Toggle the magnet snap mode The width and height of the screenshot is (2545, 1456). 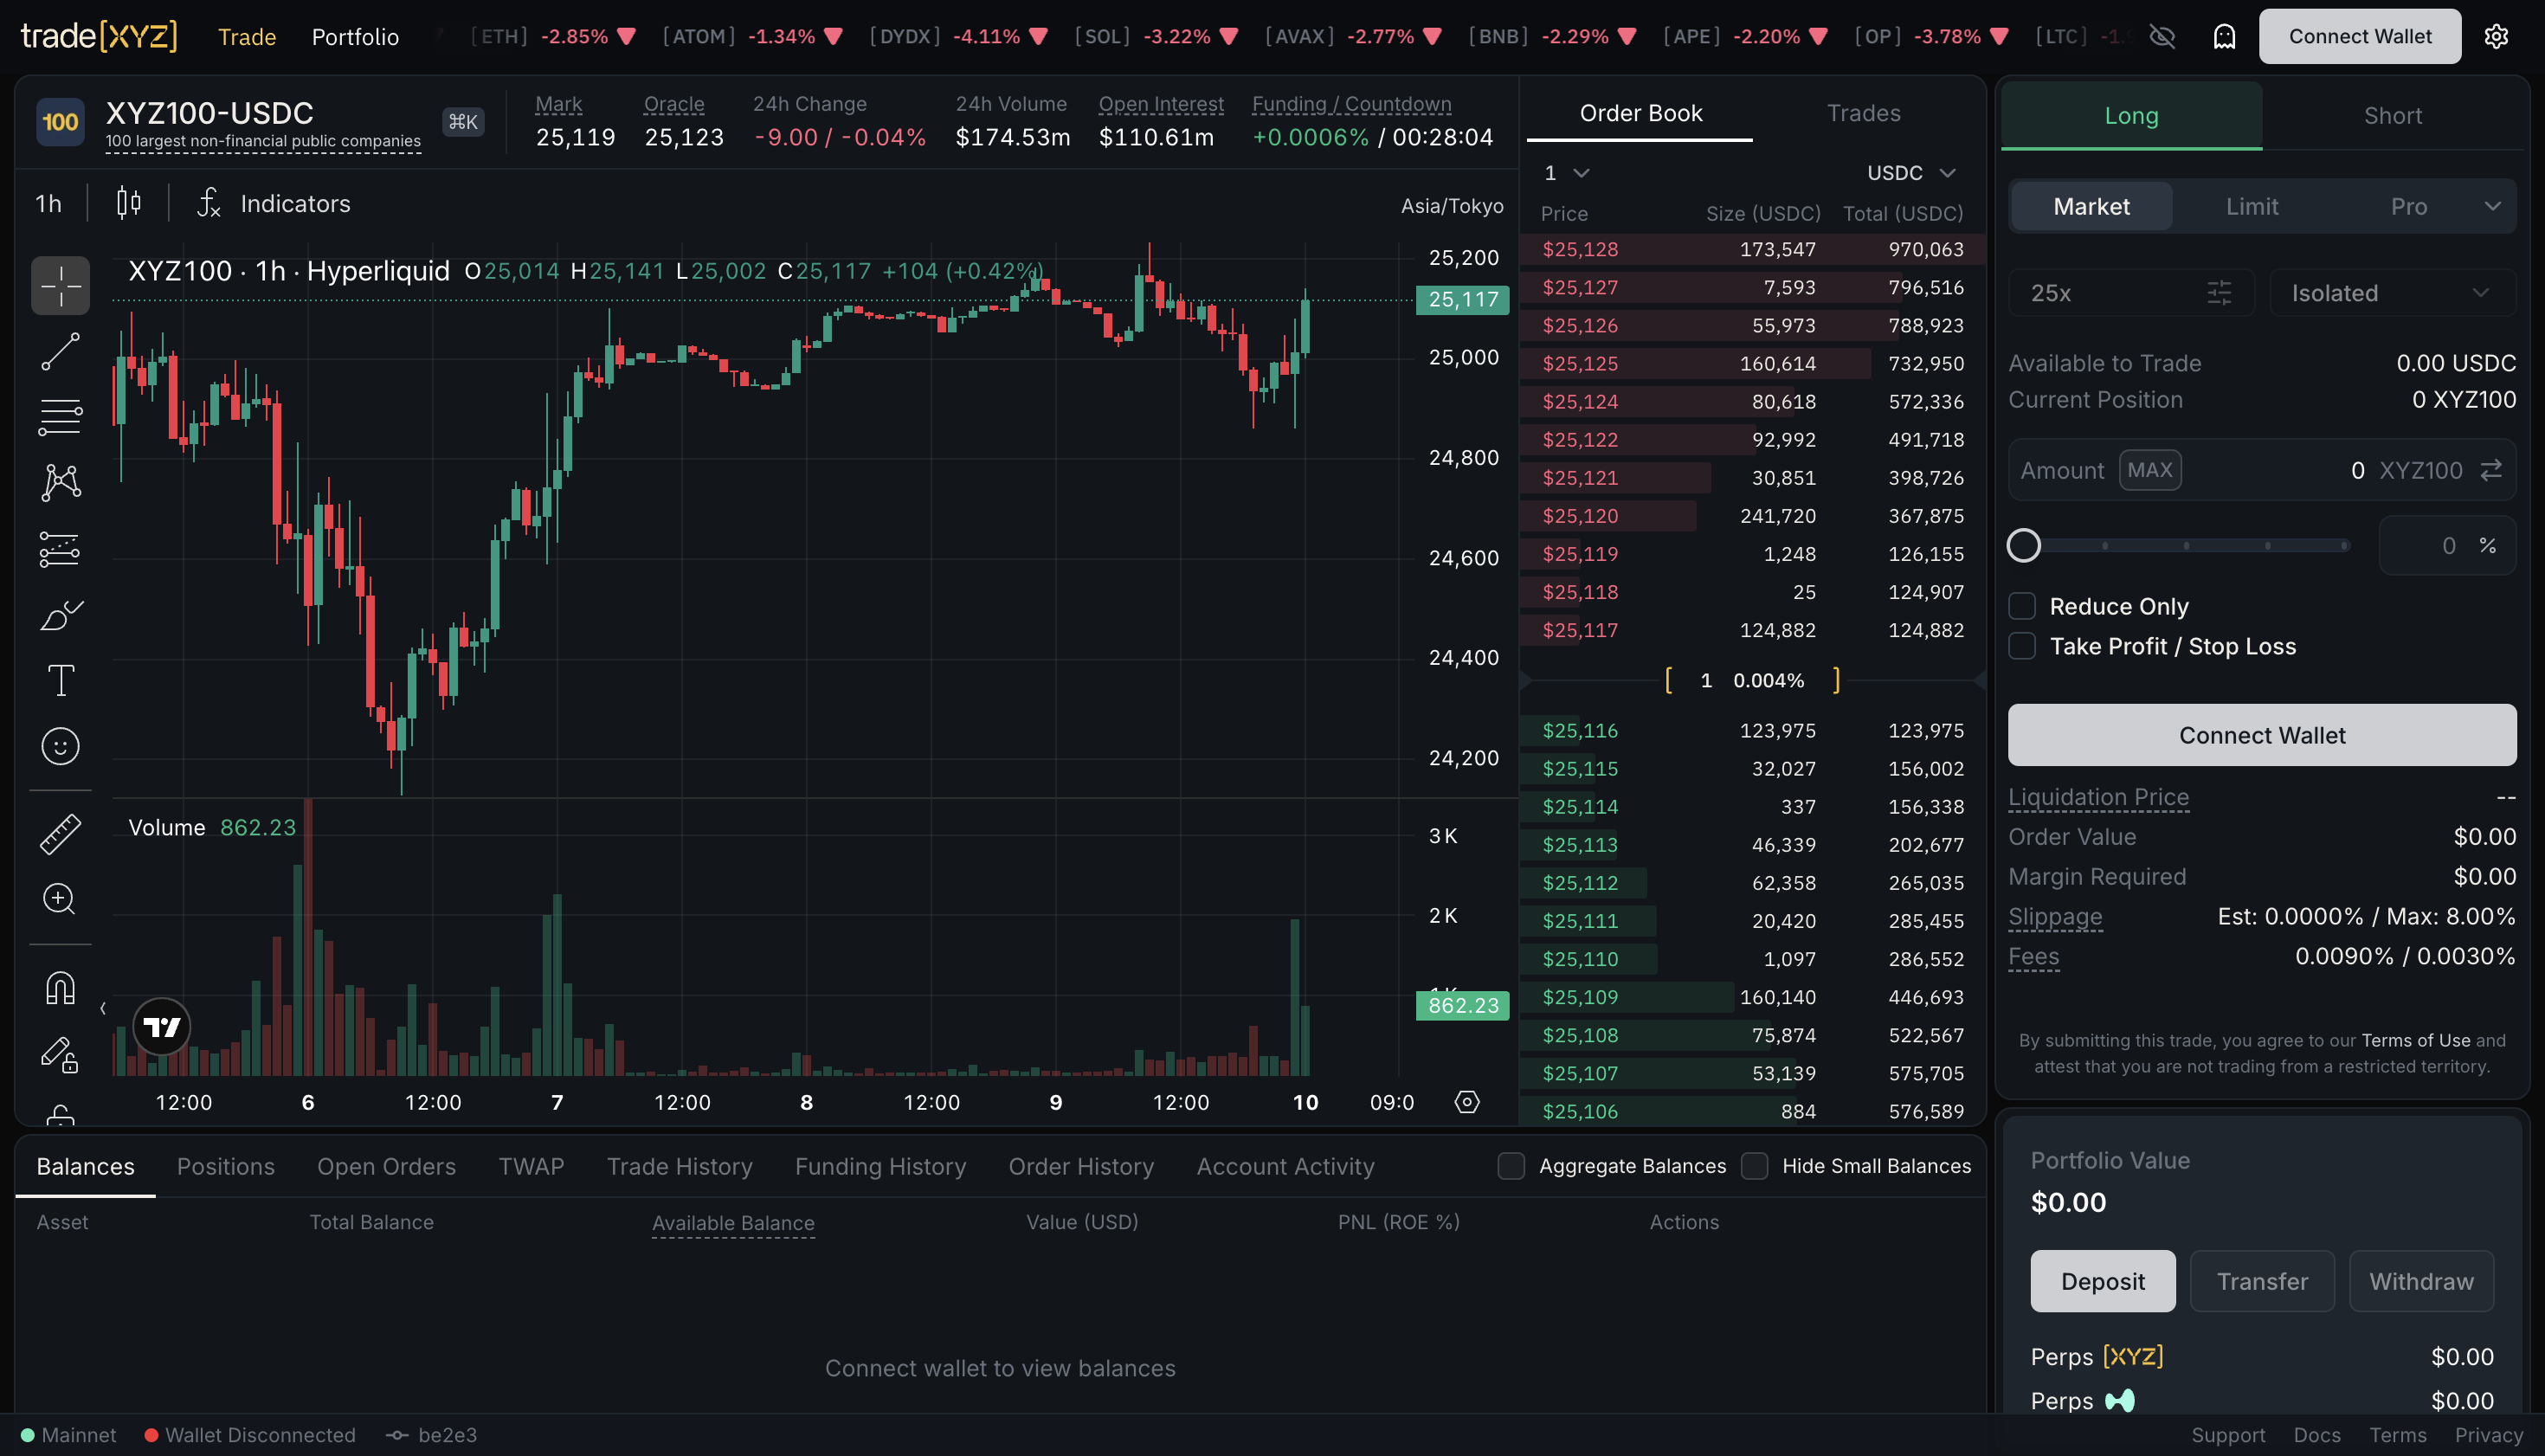[60, 988]
